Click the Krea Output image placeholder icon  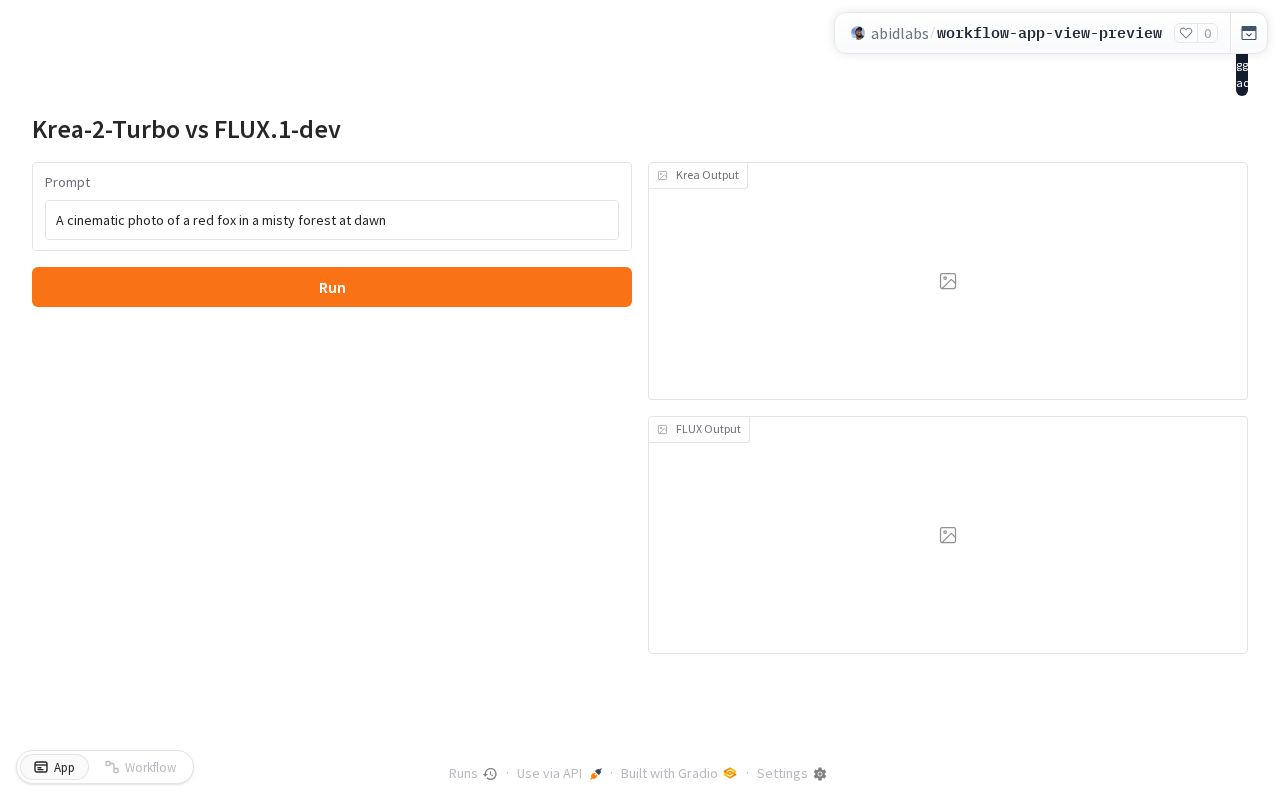pyautogui.click(x=948, y=281)
